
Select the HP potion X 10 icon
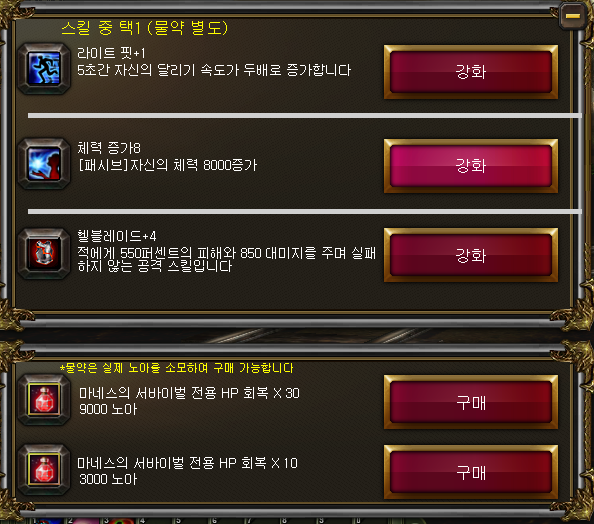(x=44, y=469)
